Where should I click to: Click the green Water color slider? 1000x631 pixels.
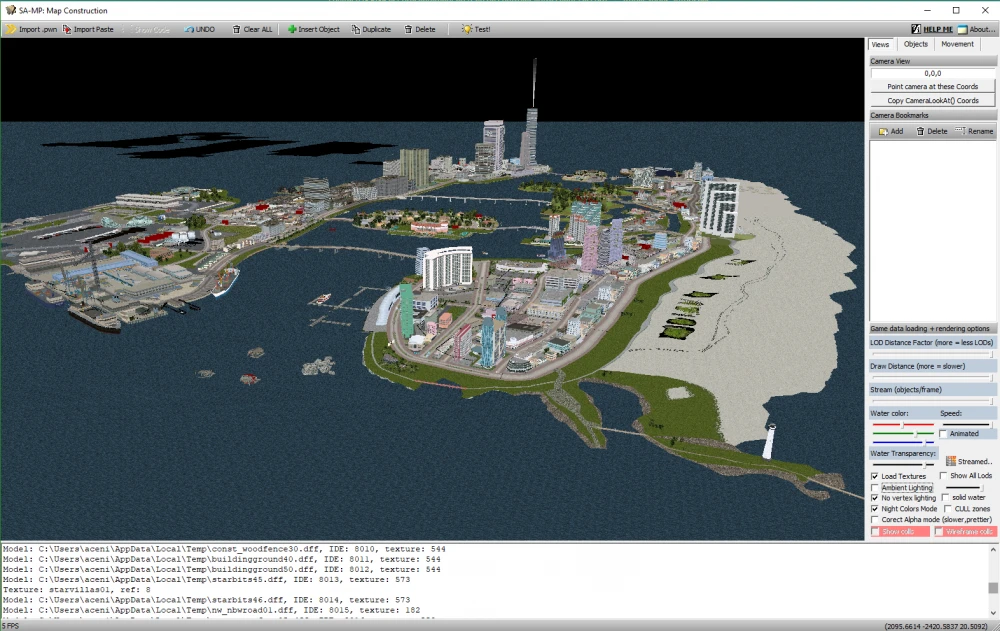903,434
